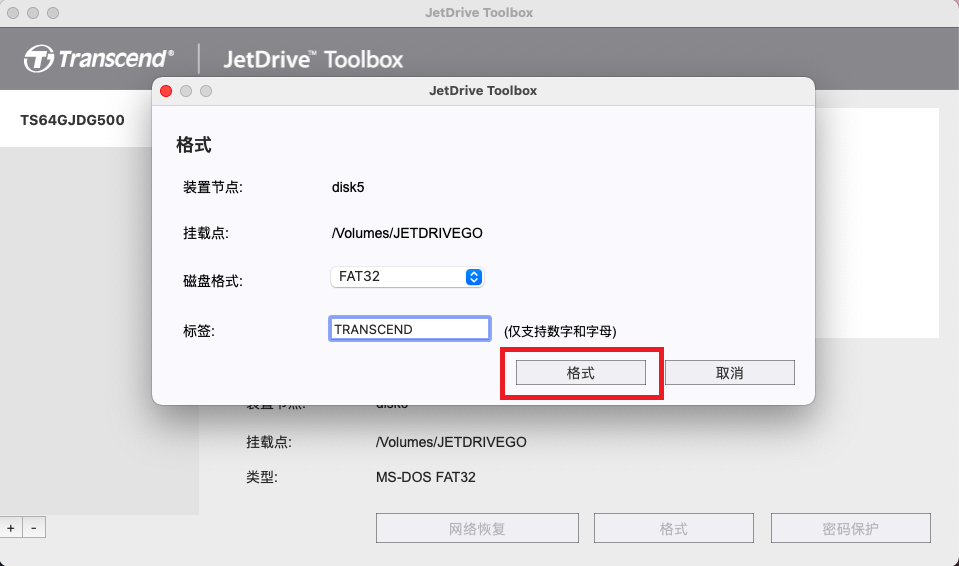Click the 标签 field label in dialog
Image resolution: width=959 pixels, height=566 pixels.
tap(199, 331)
